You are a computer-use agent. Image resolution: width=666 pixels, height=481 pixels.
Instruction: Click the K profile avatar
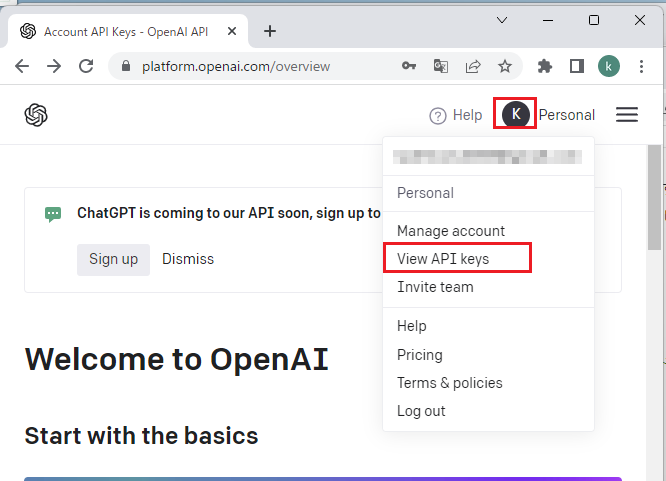pyautogui.click(x=516, y=114)
